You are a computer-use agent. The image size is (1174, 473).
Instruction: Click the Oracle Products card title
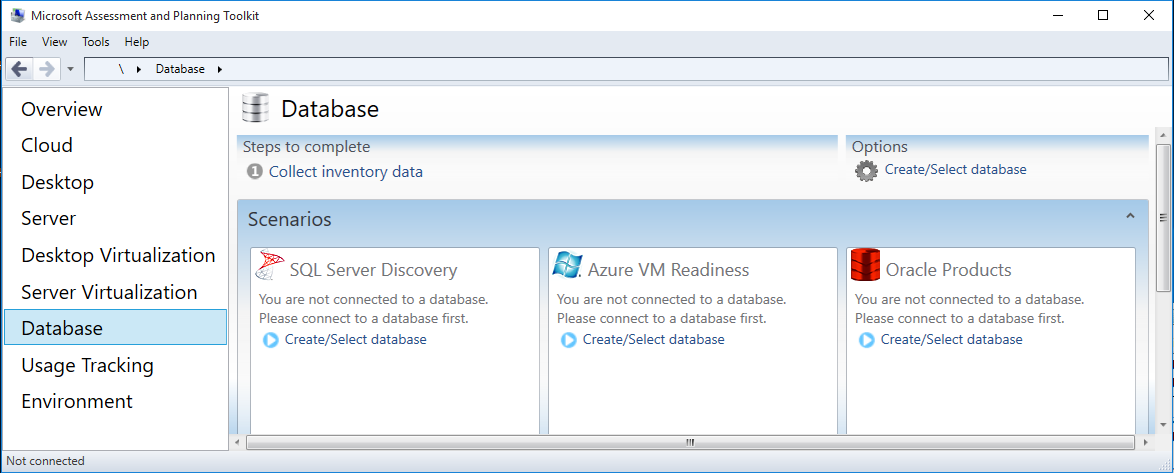pyautogui.click(x=949, y=269)
